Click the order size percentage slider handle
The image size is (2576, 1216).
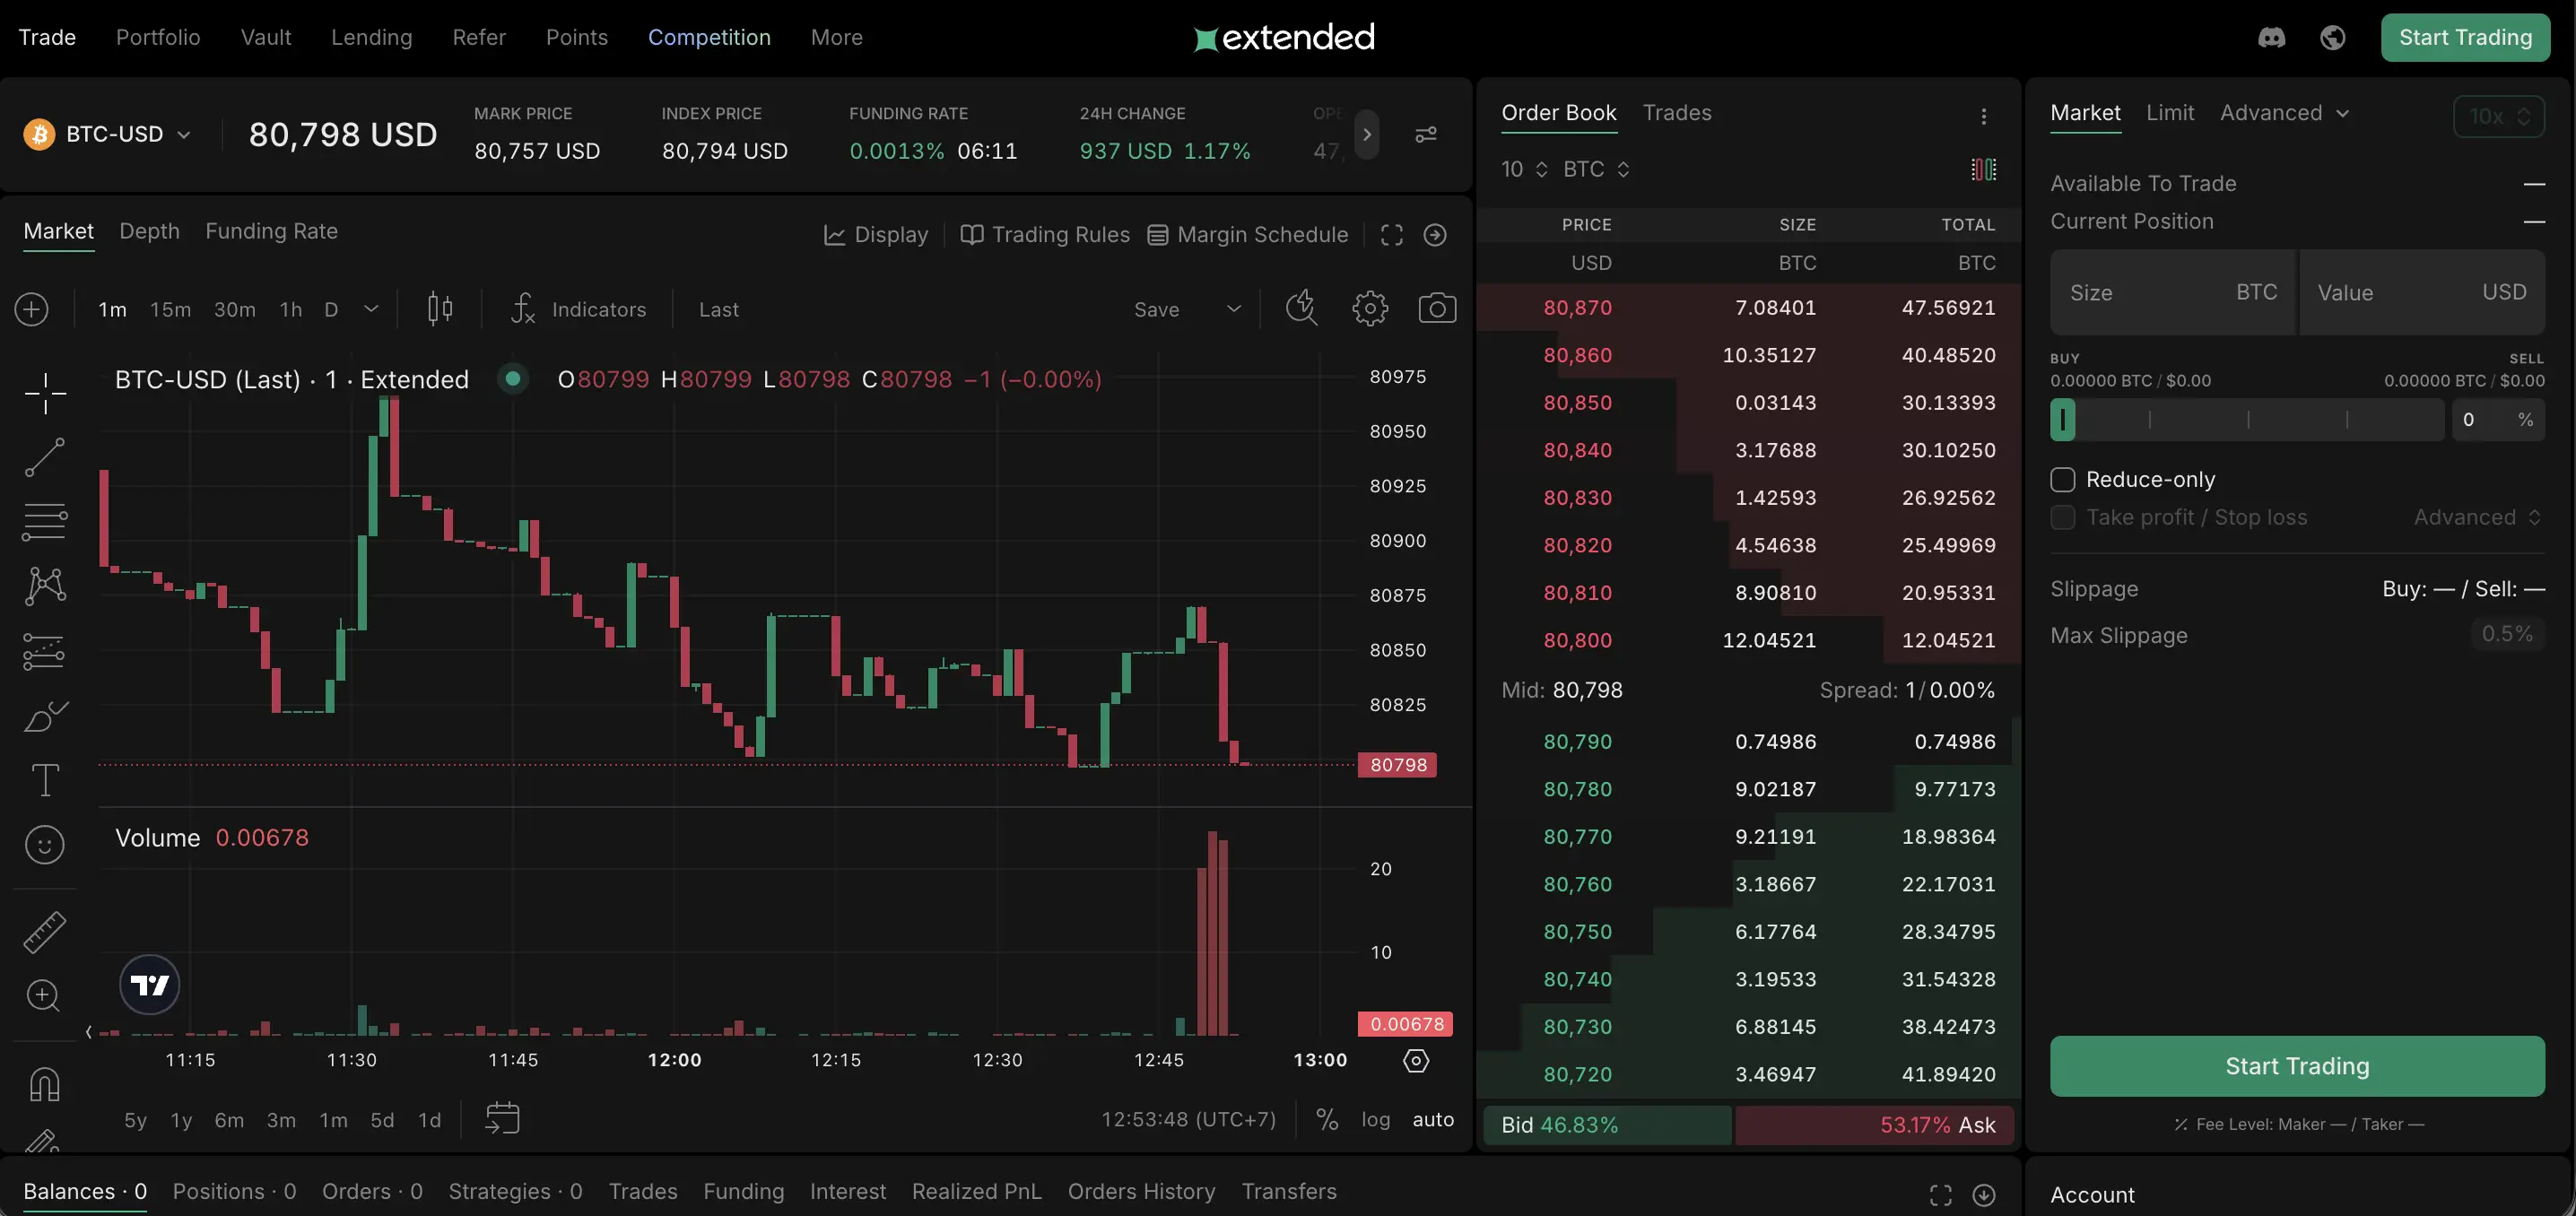[2062, 420]
